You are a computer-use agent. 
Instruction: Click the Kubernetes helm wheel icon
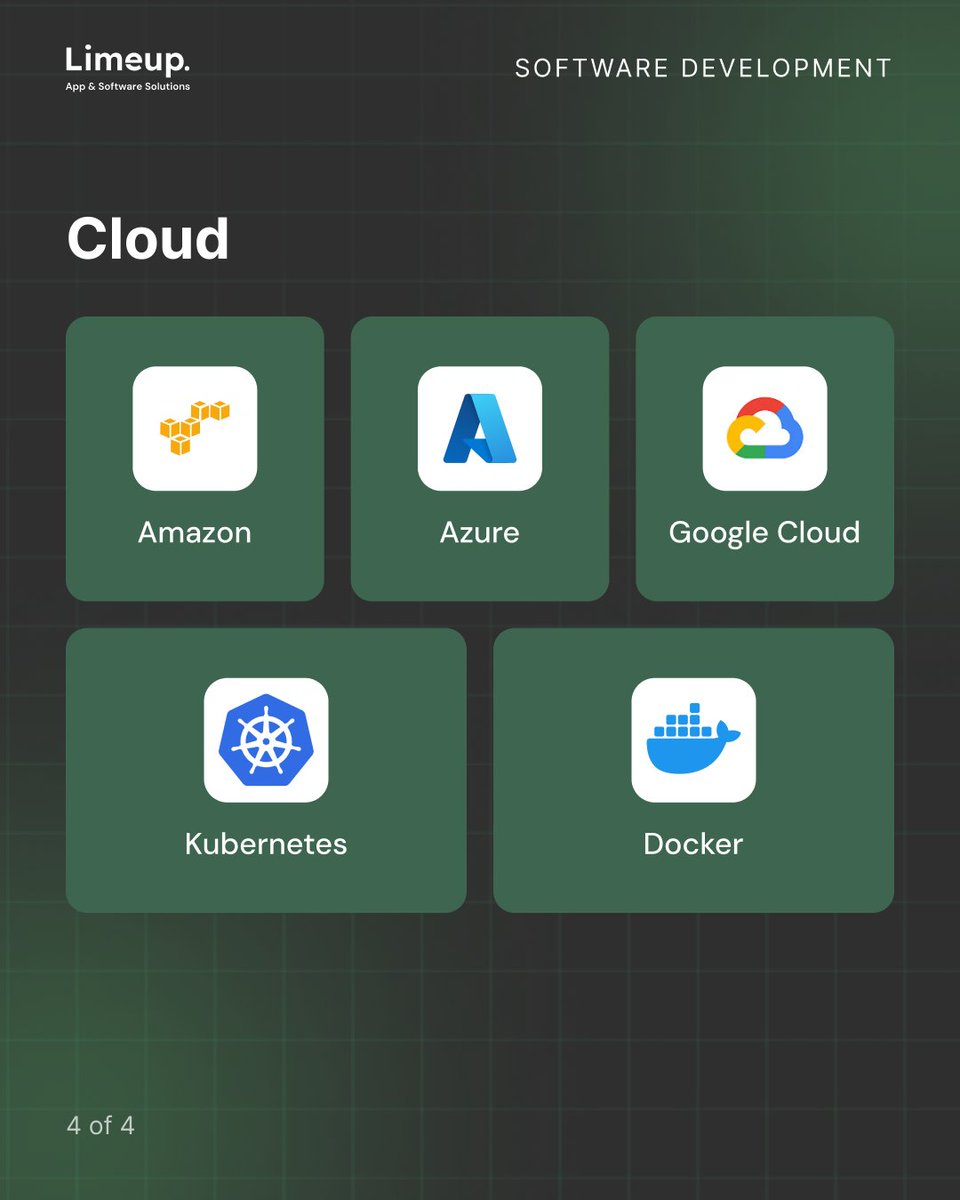click(266, 740)
